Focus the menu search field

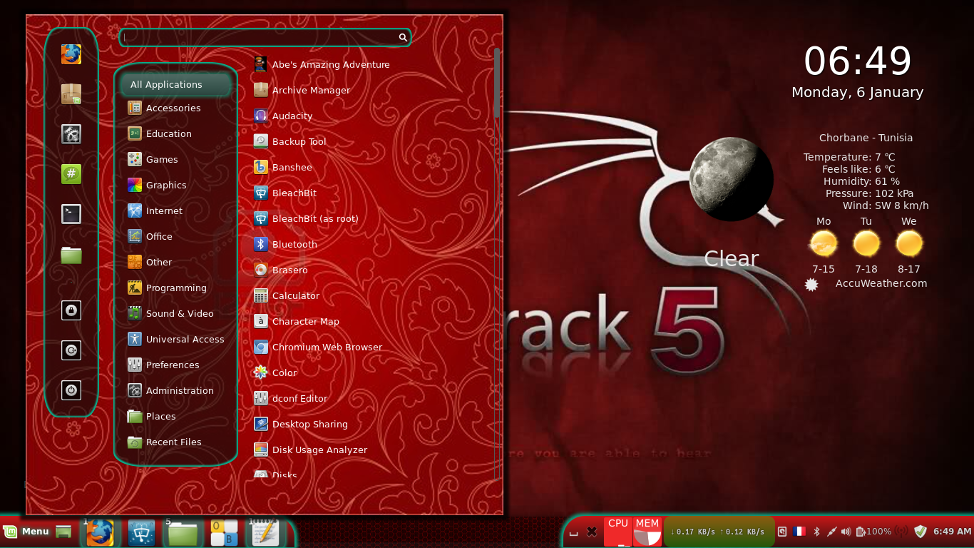point(265,37)
